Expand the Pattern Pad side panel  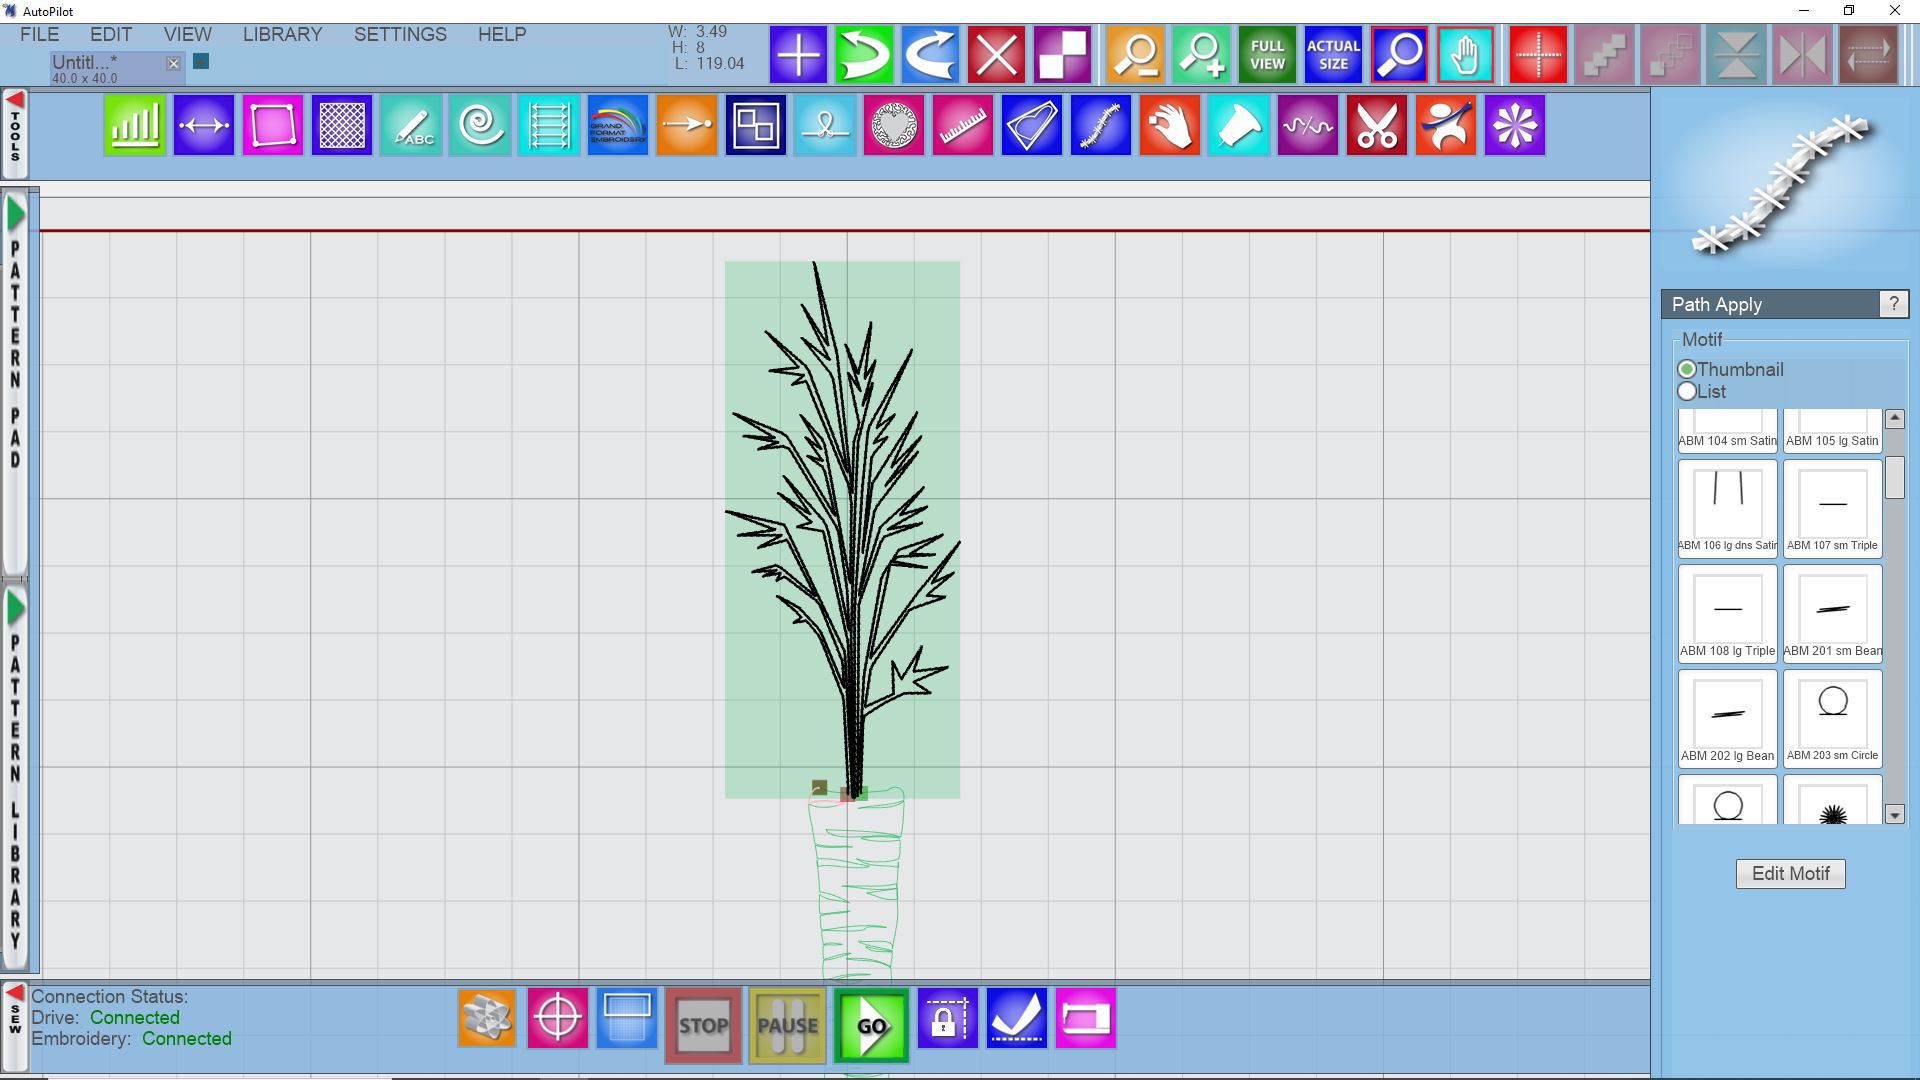(x=15, y=214)
